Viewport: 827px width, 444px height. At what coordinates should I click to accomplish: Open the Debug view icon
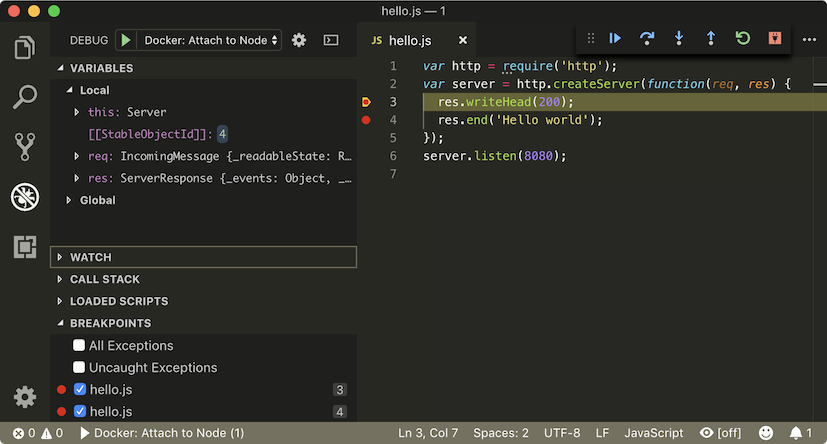(x=25, y=197)
